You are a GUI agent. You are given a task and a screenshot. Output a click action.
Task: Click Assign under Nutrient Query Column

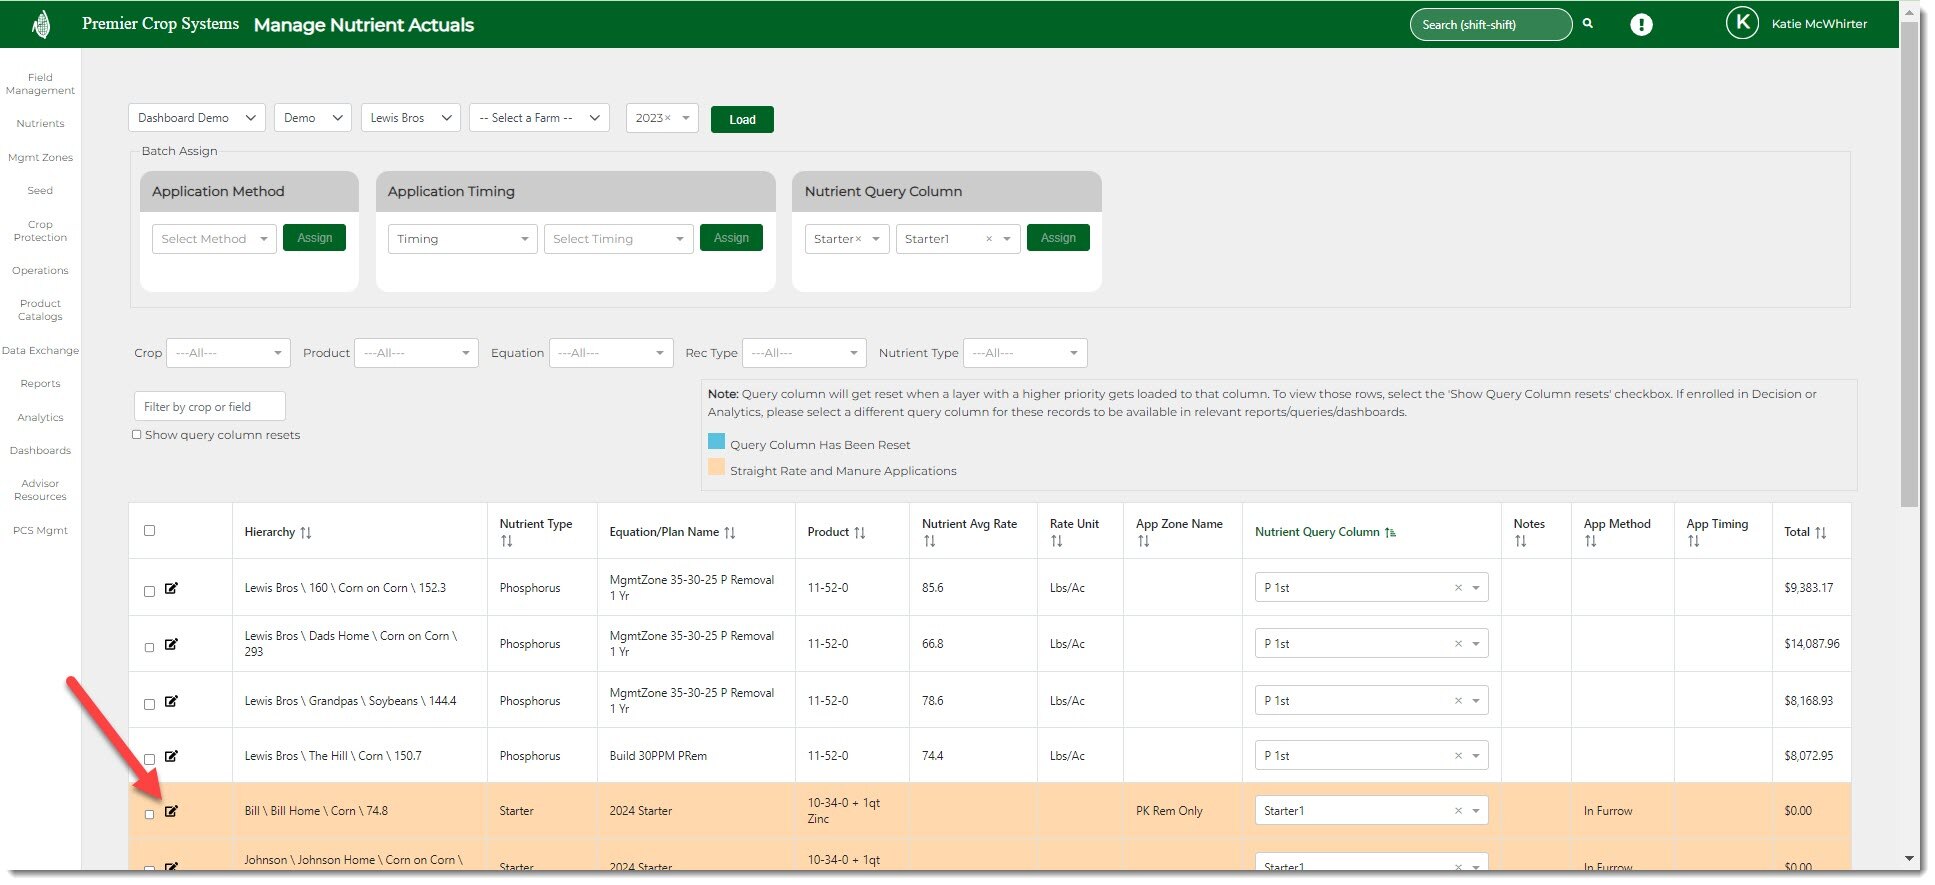(x=1057, y=238)
